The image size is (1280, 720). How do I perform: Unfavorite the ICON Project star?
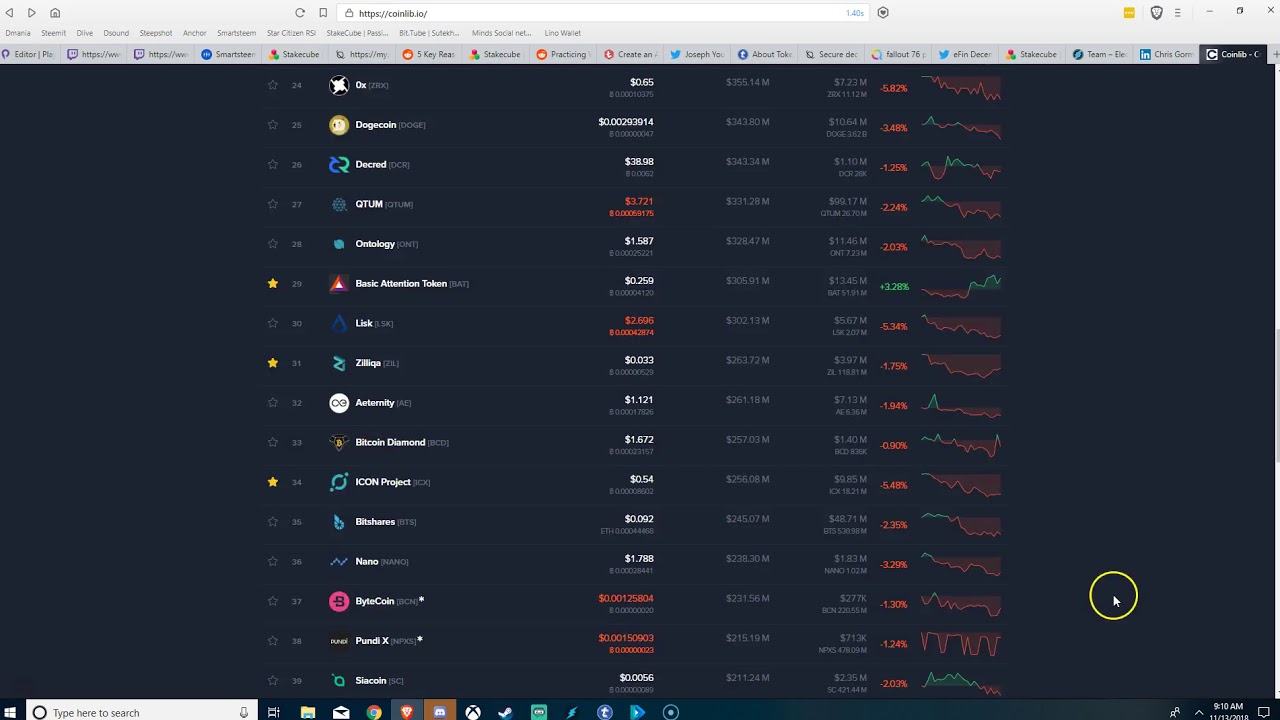[272, 482]
